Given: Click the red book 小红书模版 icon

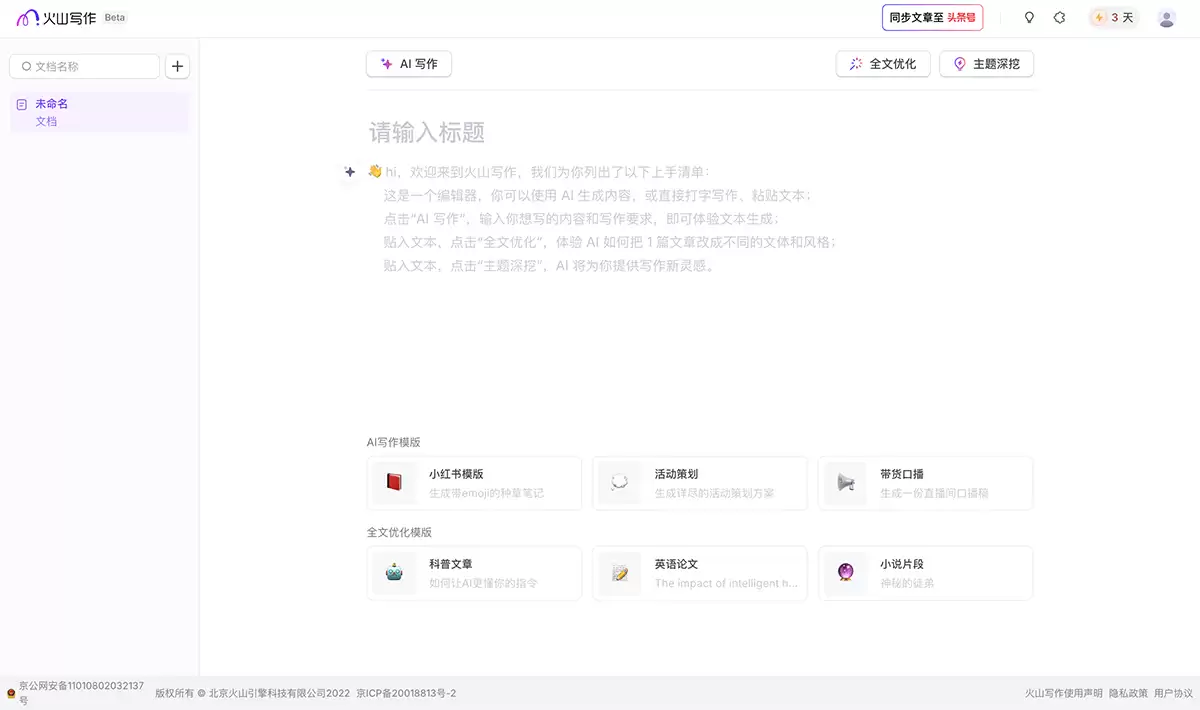Looking at the screenshot, I should point(394,483).
